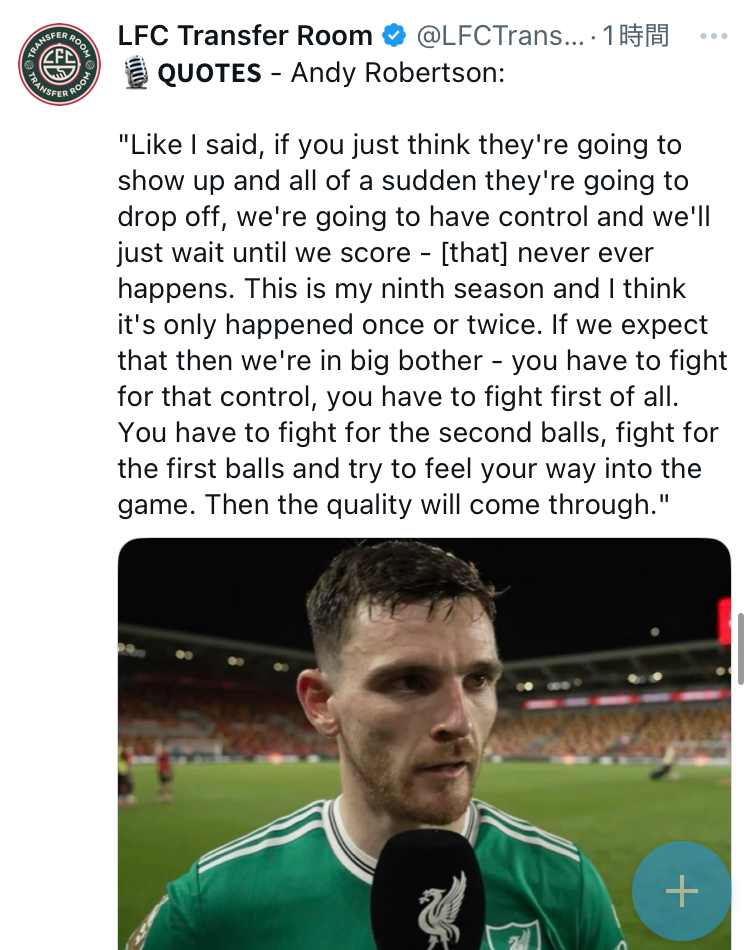Open the "LFC Transfer Room" account name

[245, 37]
